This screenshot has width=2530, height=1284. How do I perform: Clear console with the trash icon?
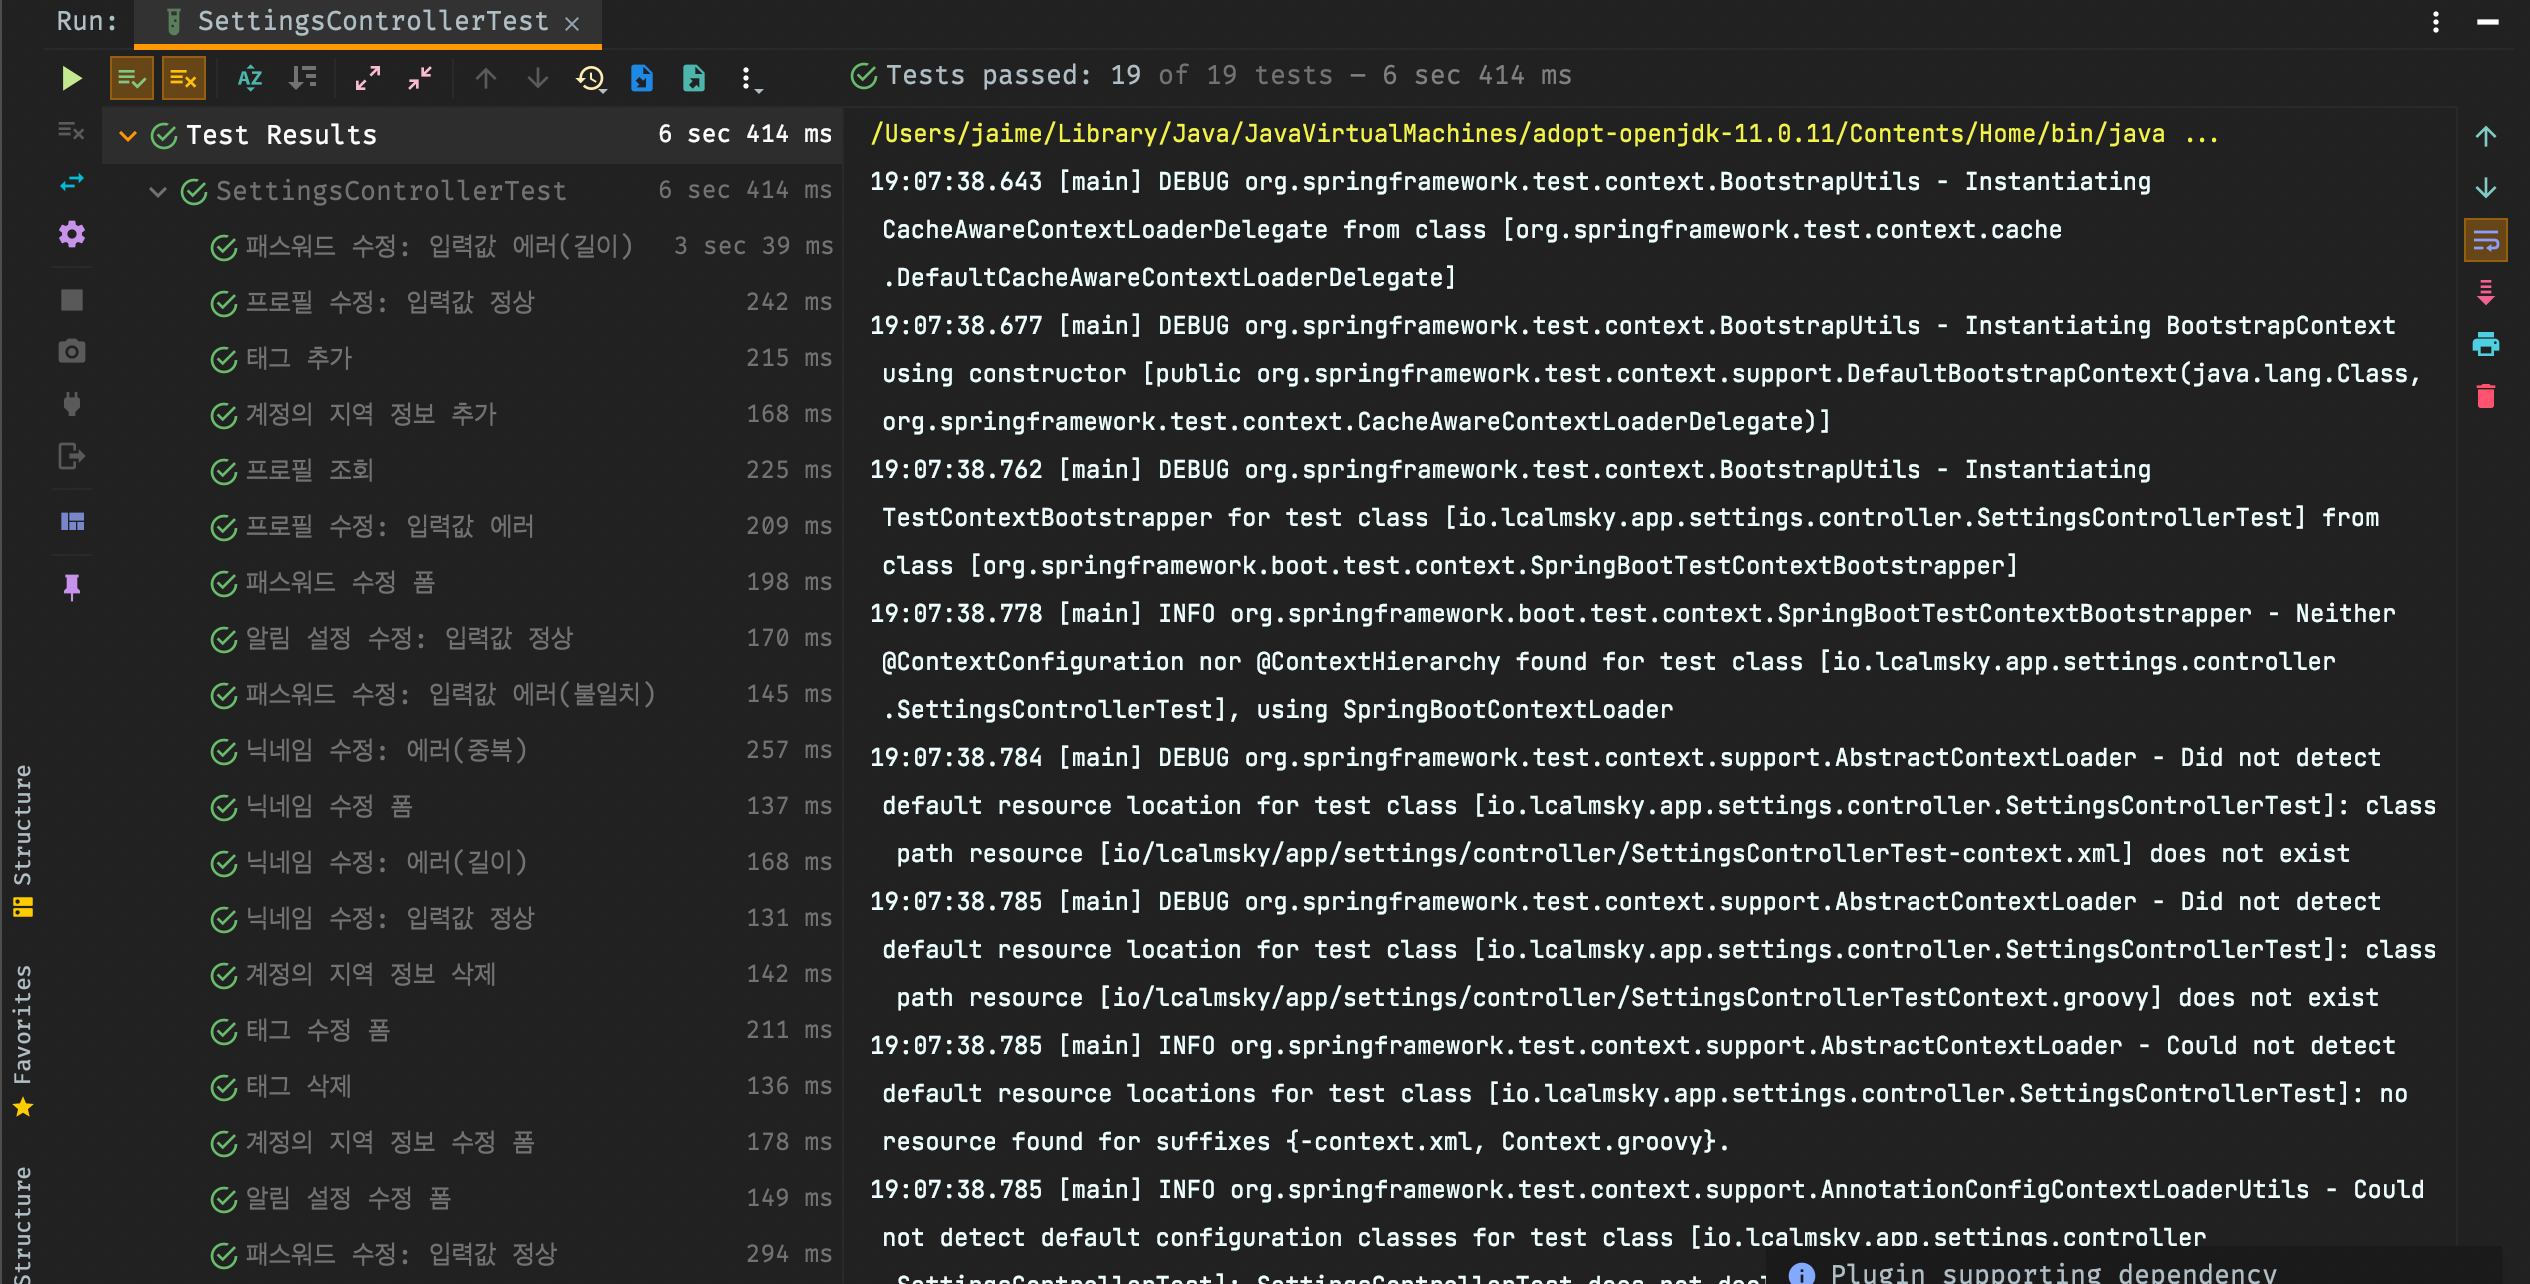click(x=2485, y=396)
